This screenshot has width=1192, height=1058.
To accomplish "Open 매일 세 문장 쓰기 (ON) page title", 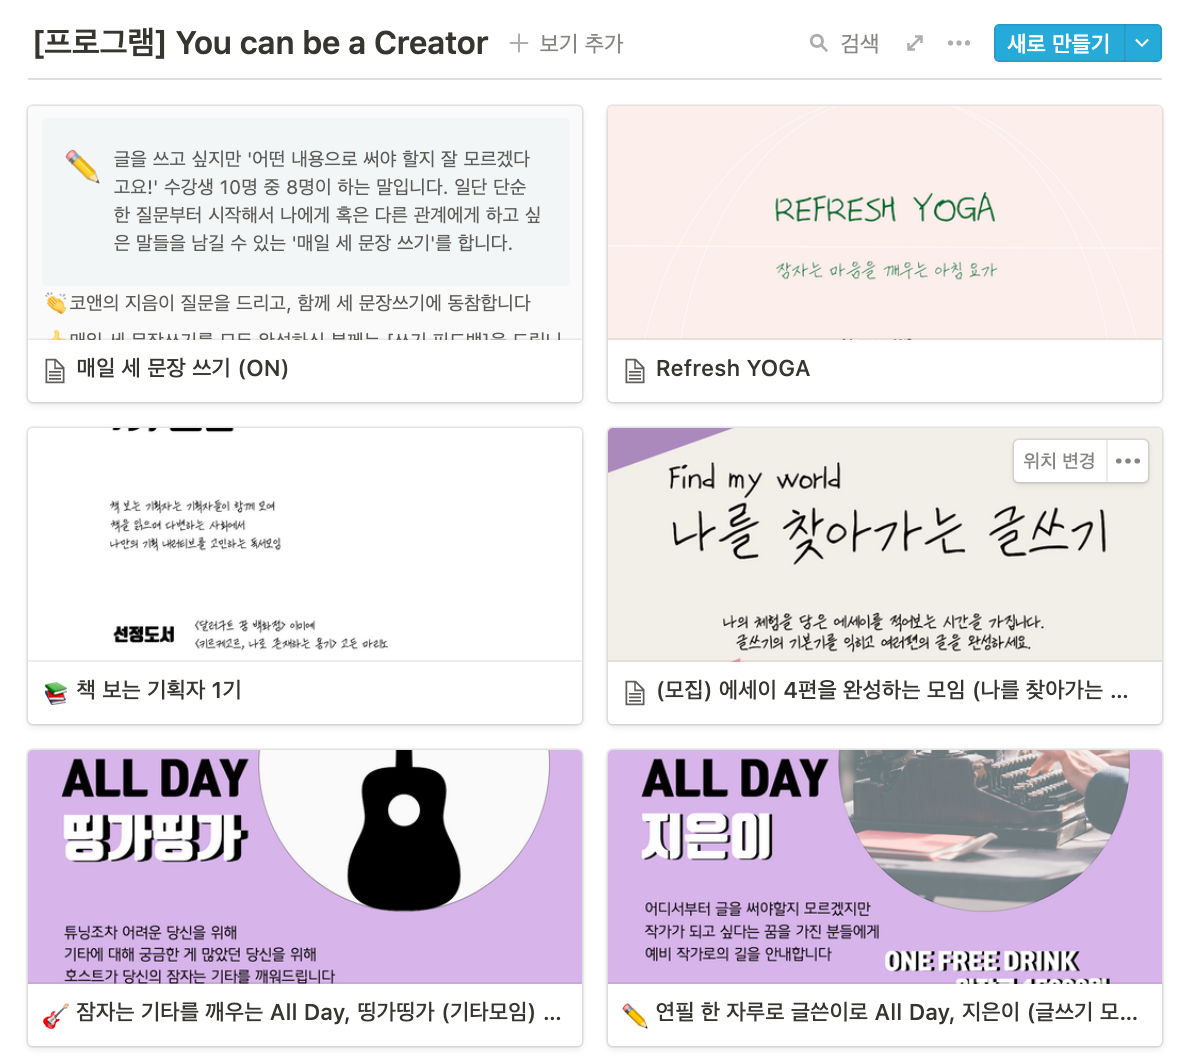I will (182, 369).
